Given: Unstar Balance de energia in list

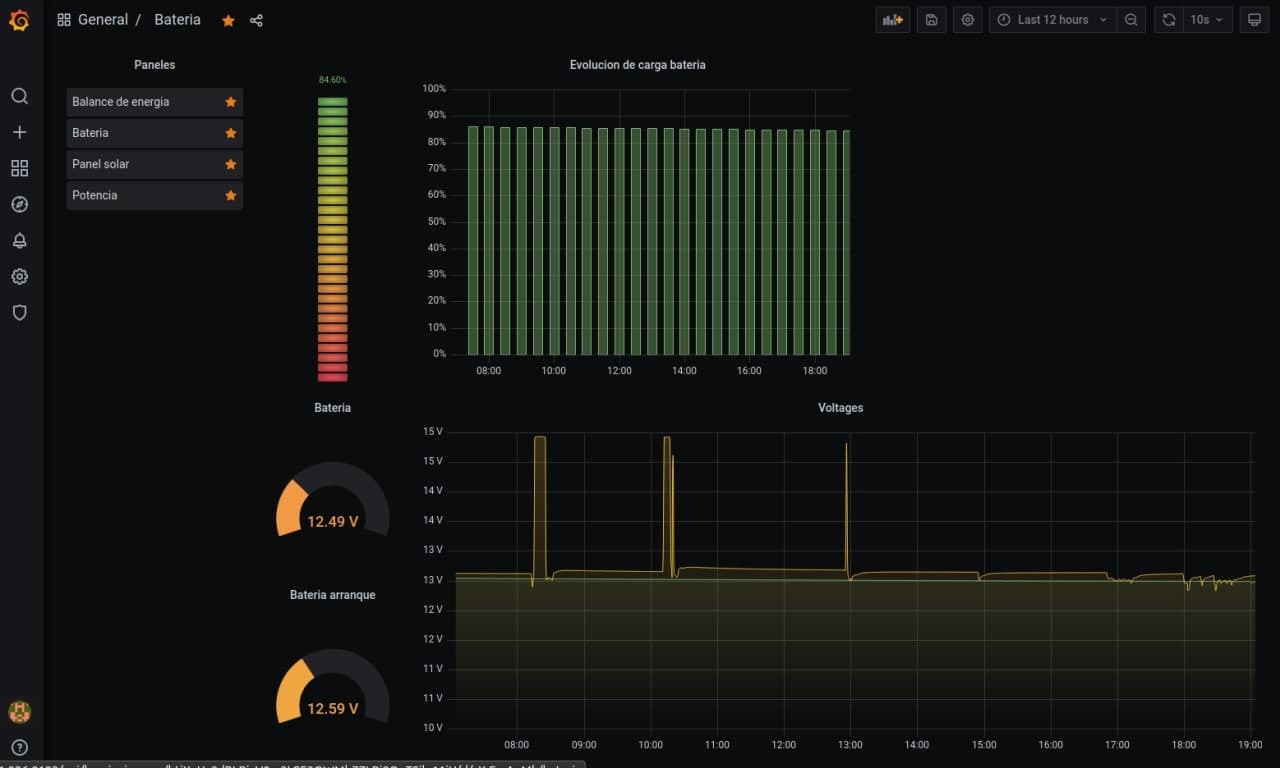Looking at the screenshot, I should pyautogui.click(x=231, y=102).
